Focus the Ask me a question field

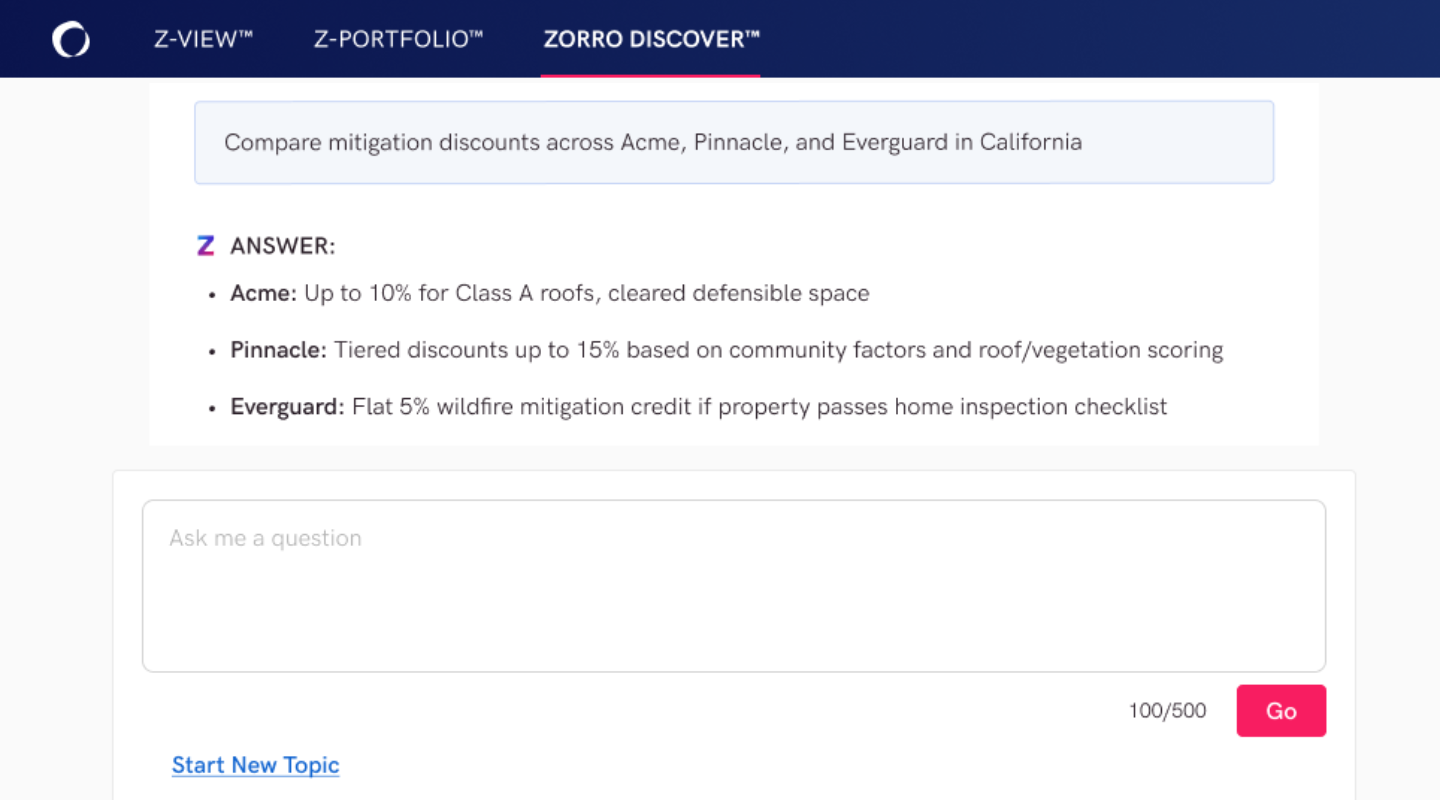click(x=734, y=586)
